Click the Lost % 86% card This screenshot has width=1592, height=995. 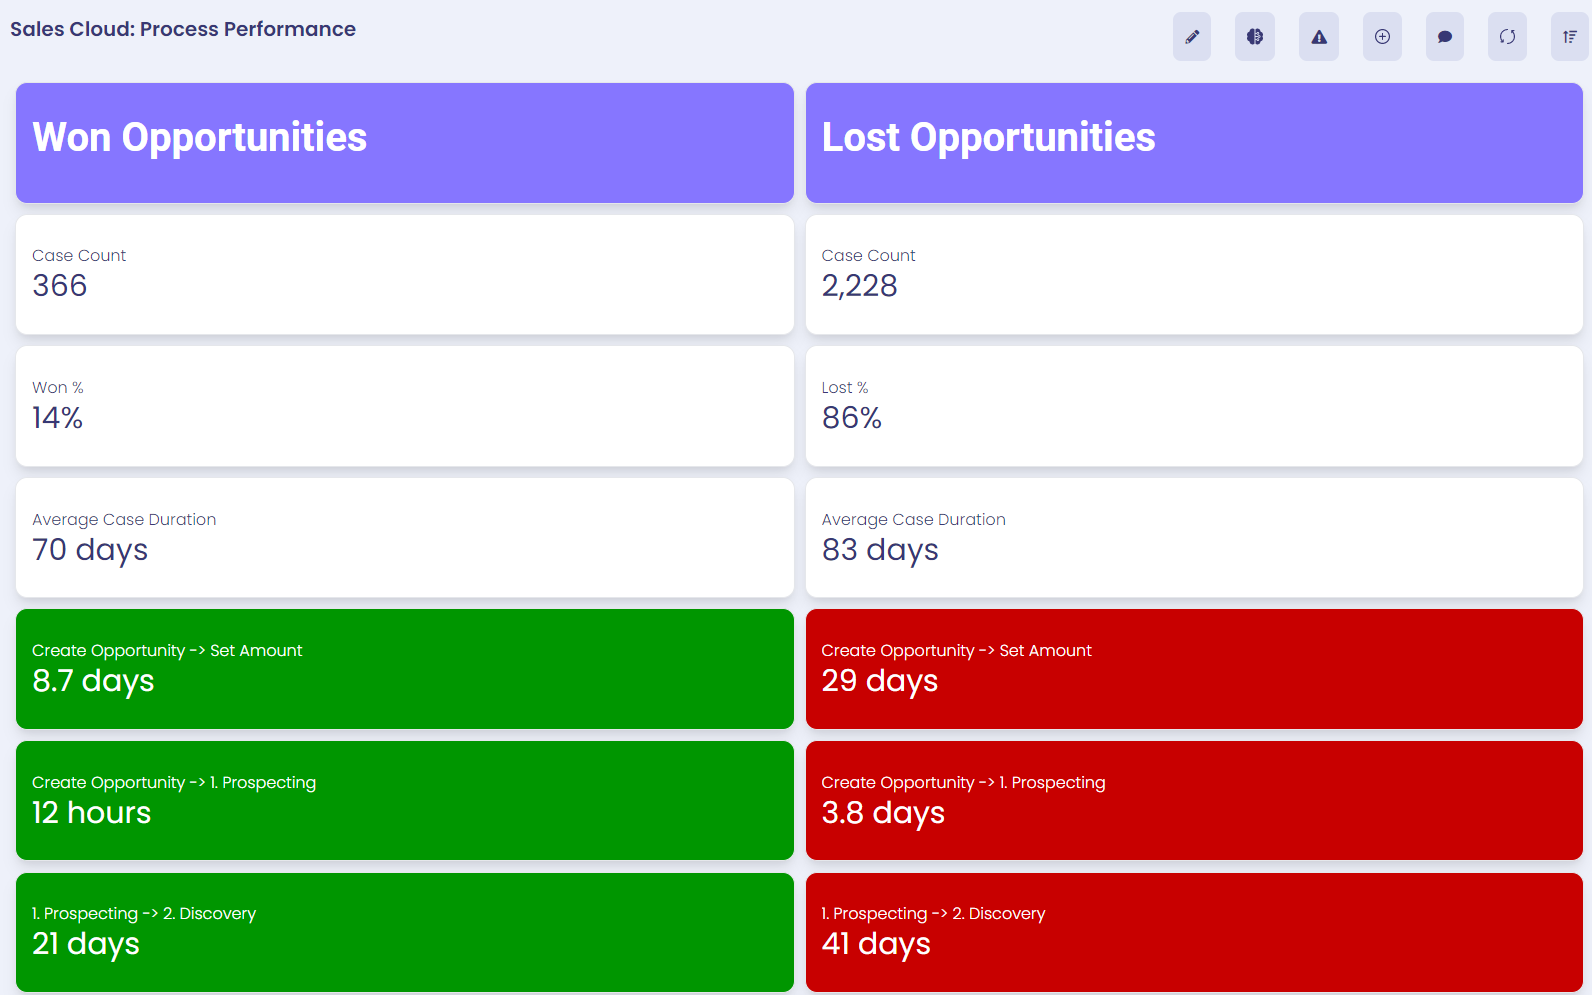[1194, 406]
